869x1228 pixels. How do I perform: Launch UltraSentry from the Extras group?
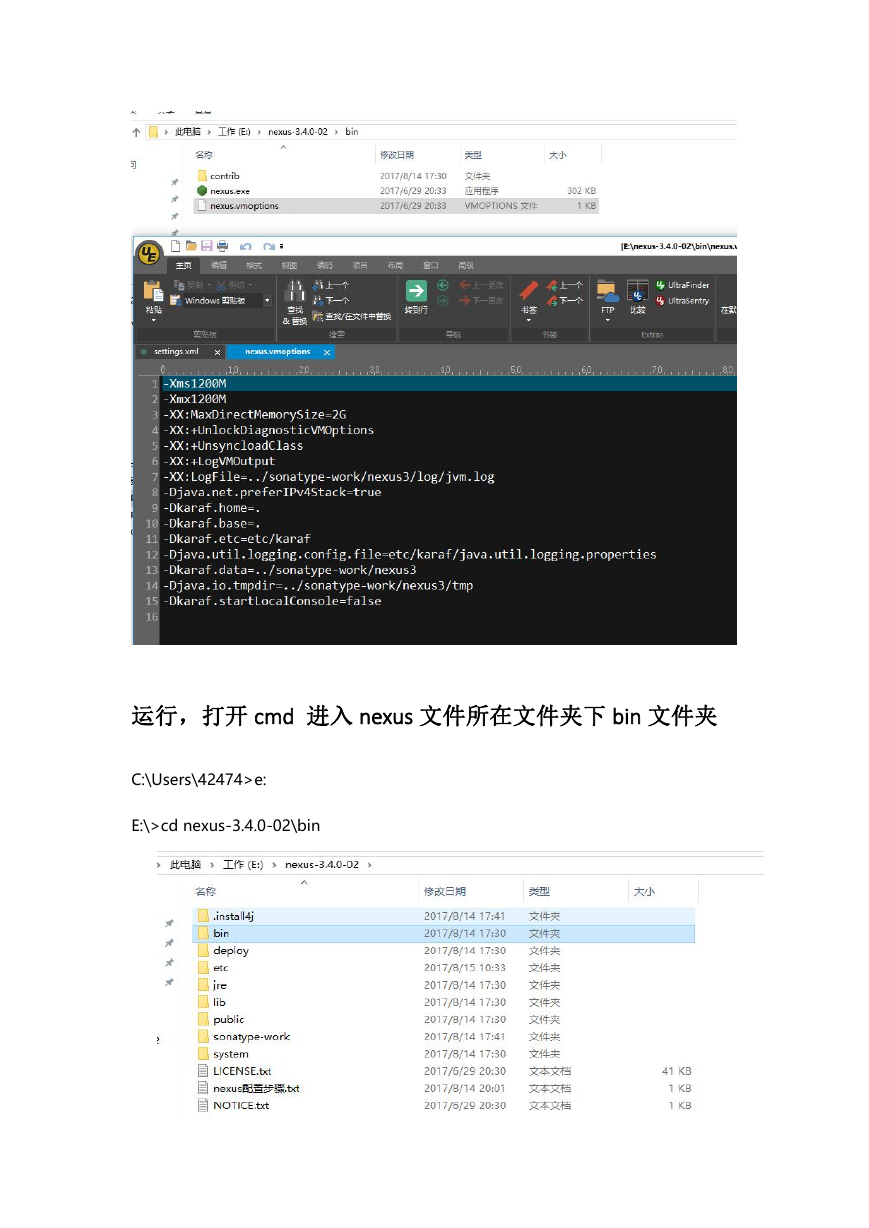click(682, 300)
